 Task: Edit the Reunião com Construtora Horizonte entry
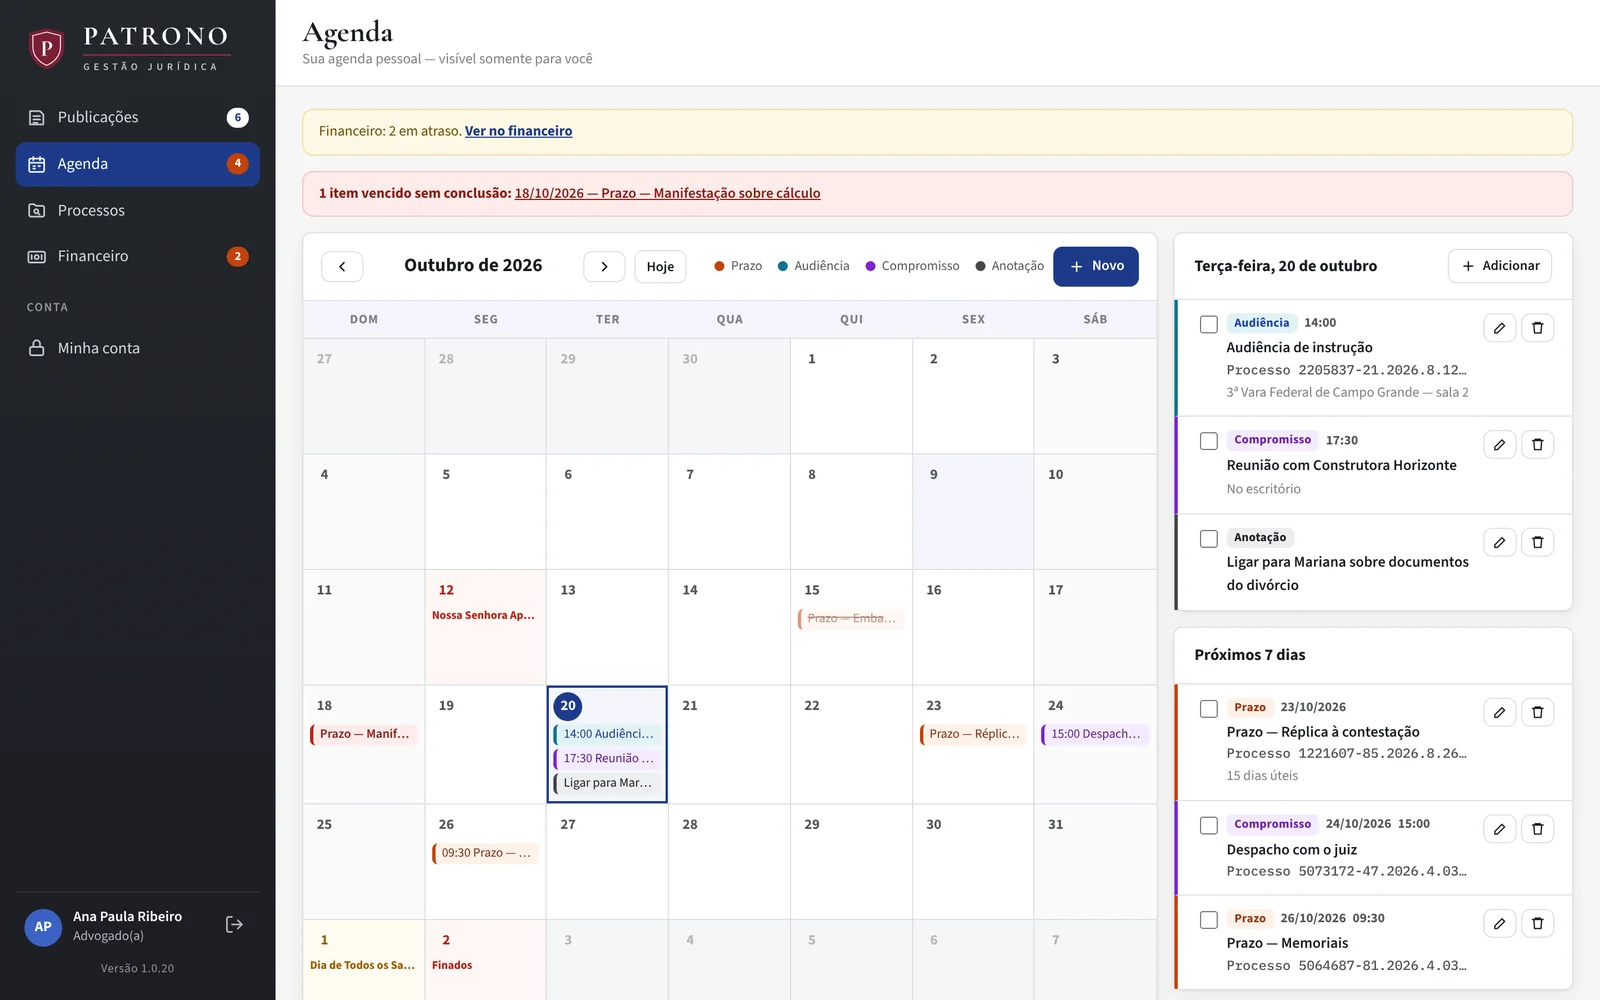click(x=1499, y=445)
